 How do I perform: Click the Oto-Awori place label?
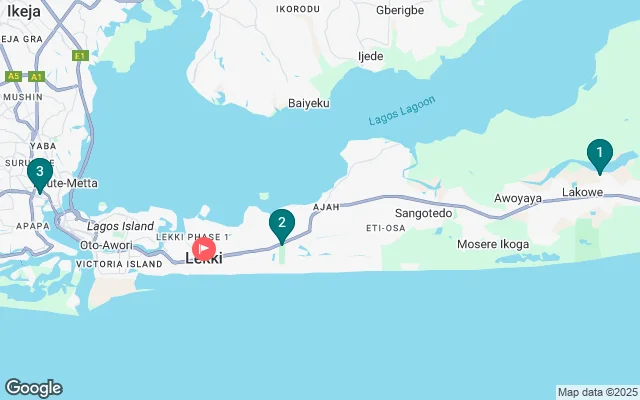[106, 245]
